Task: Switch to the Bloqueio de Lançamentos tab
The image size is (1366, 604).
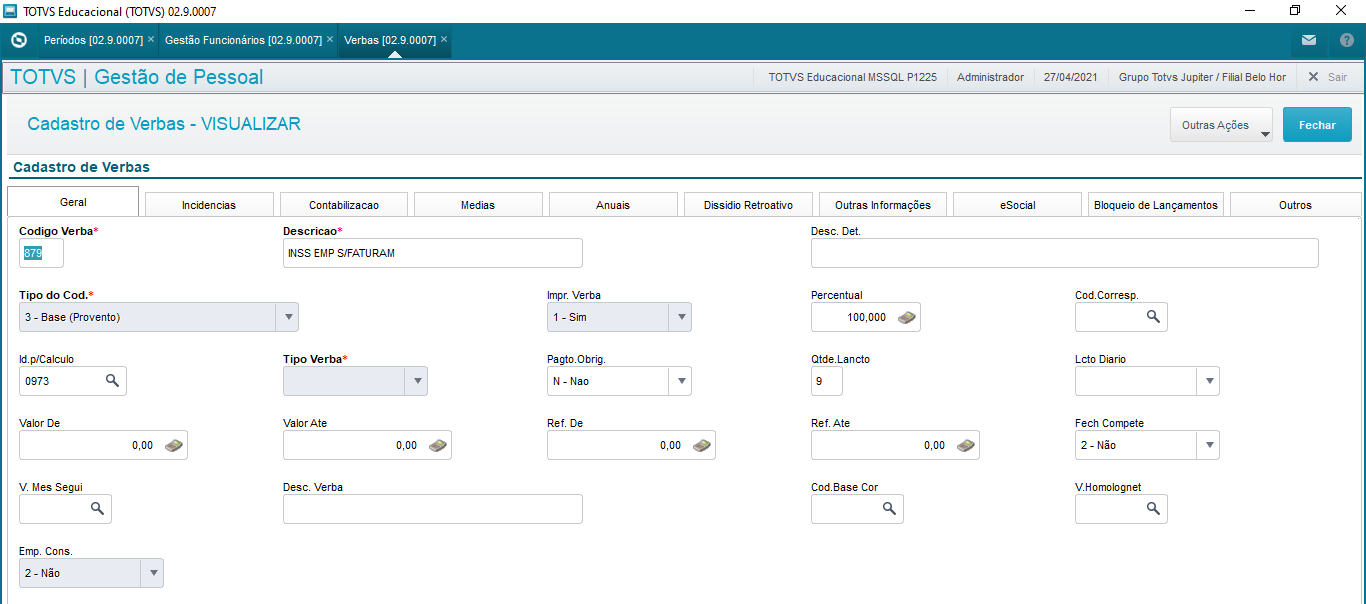Action: pyautogui.click(x=1156, y=205)
